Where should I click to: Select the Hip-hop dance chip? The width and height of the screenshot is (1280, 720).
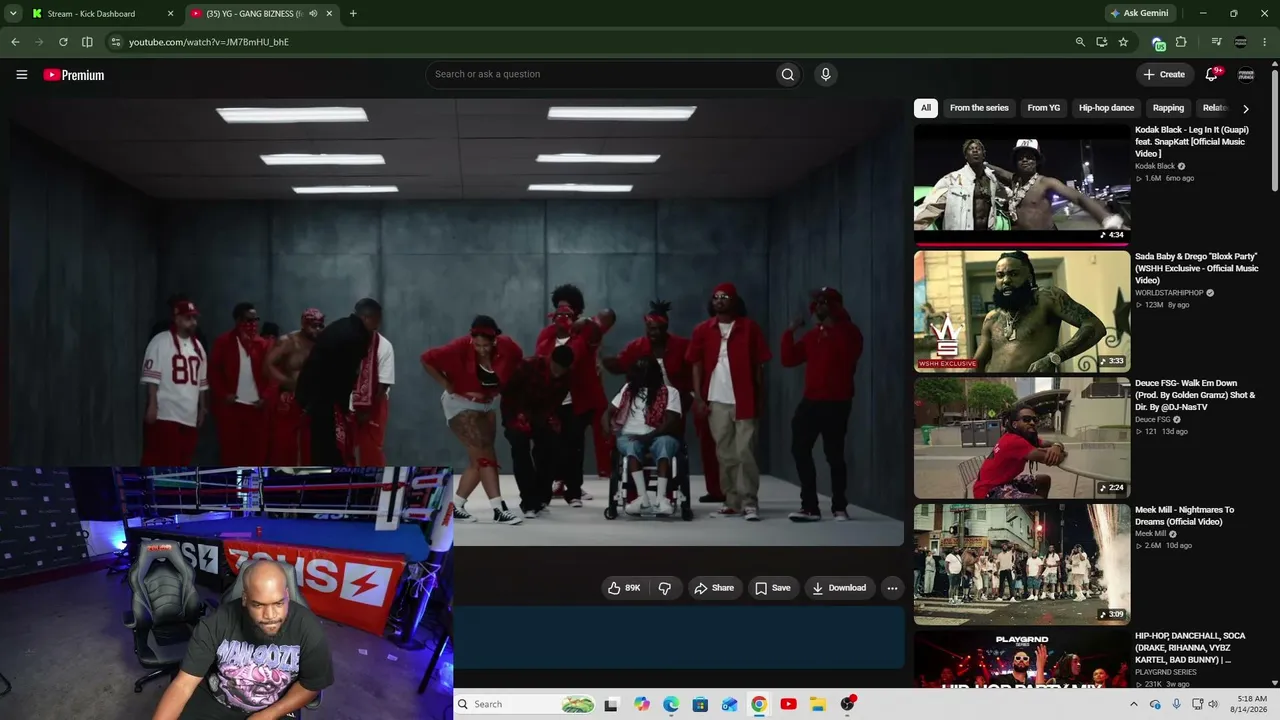(x=1106, y=108)
